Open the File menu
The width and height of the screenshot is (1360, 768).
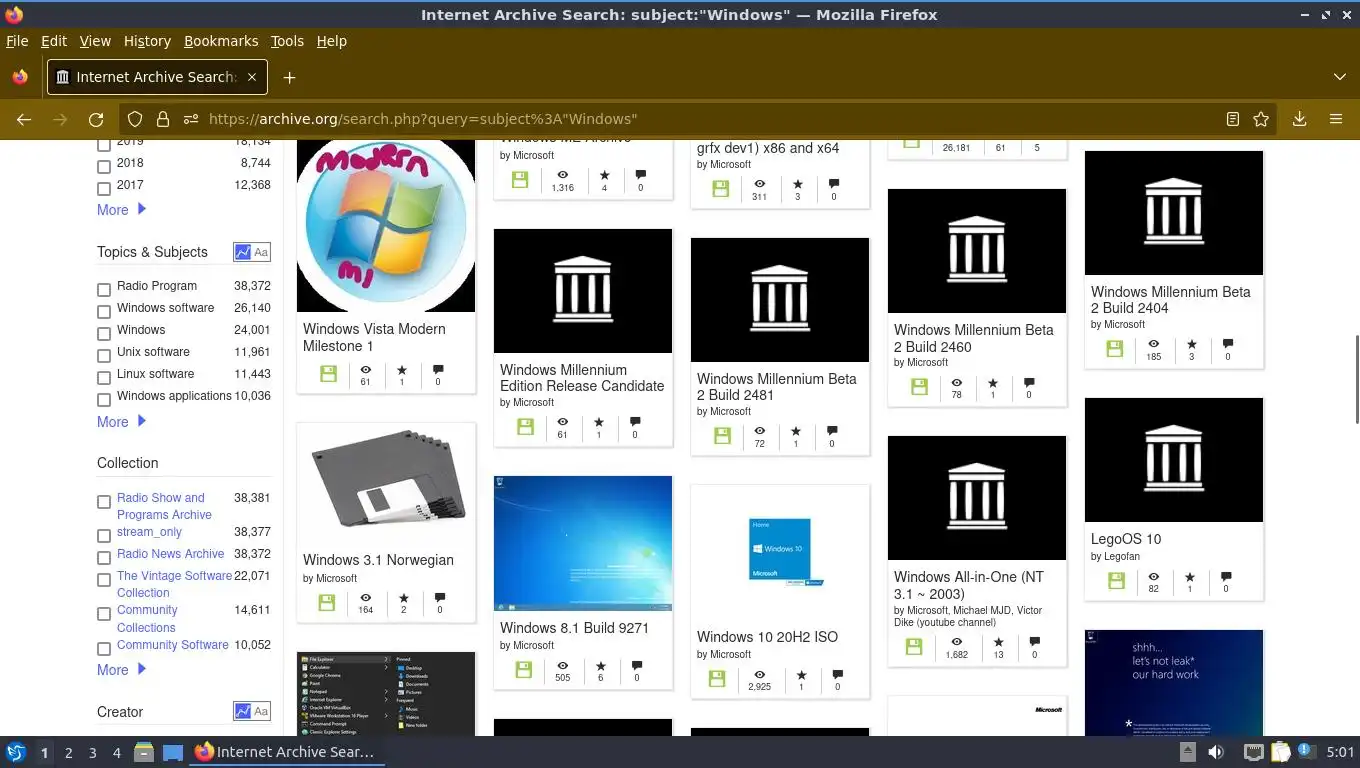pyautogui.click(x=17, y=41)
